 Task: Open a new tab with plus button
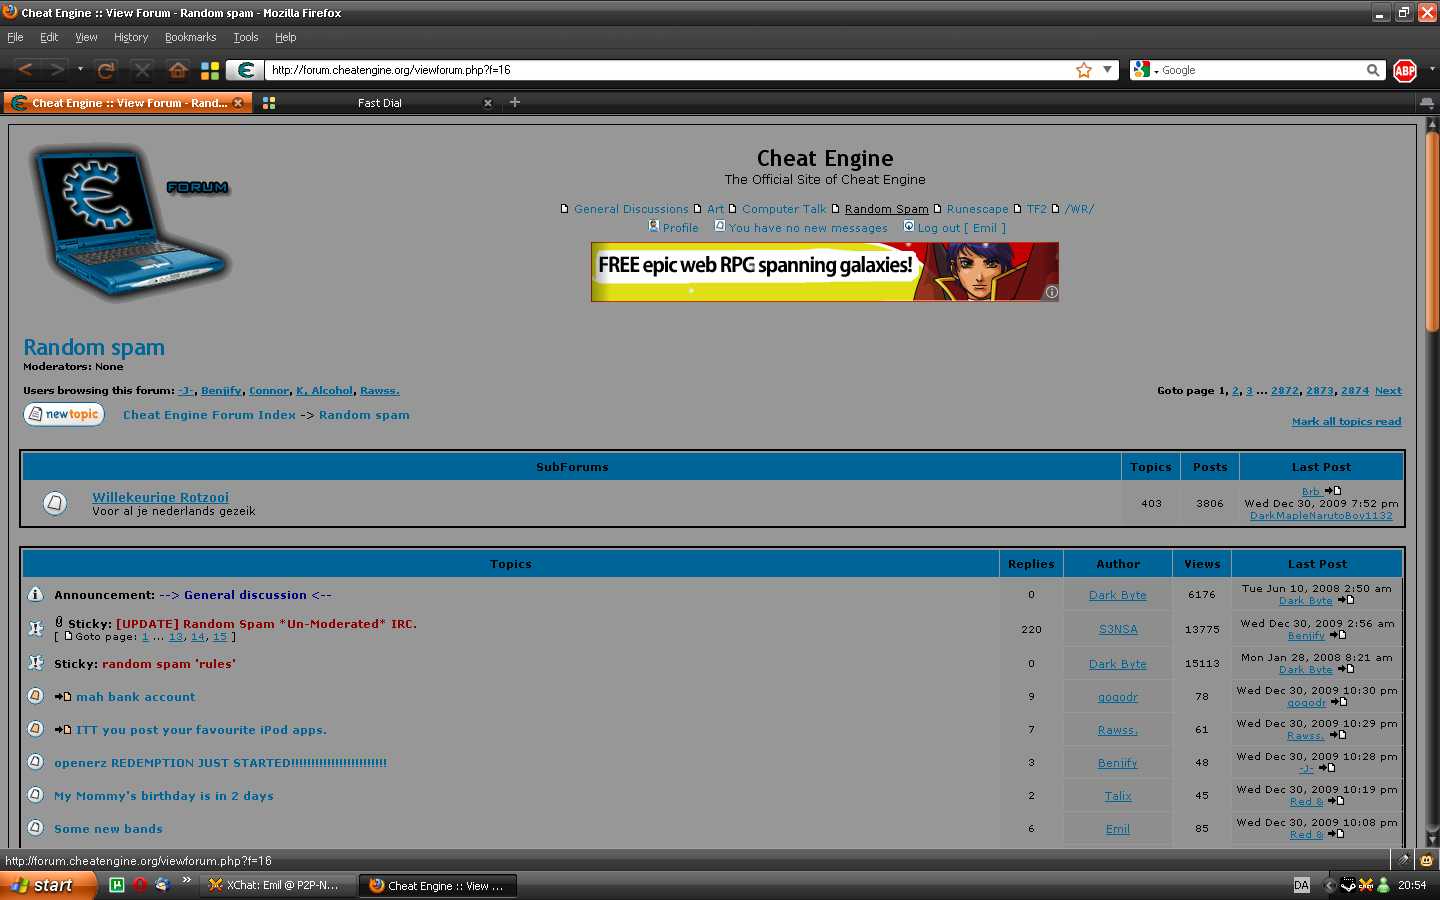(x=515, y=102)
